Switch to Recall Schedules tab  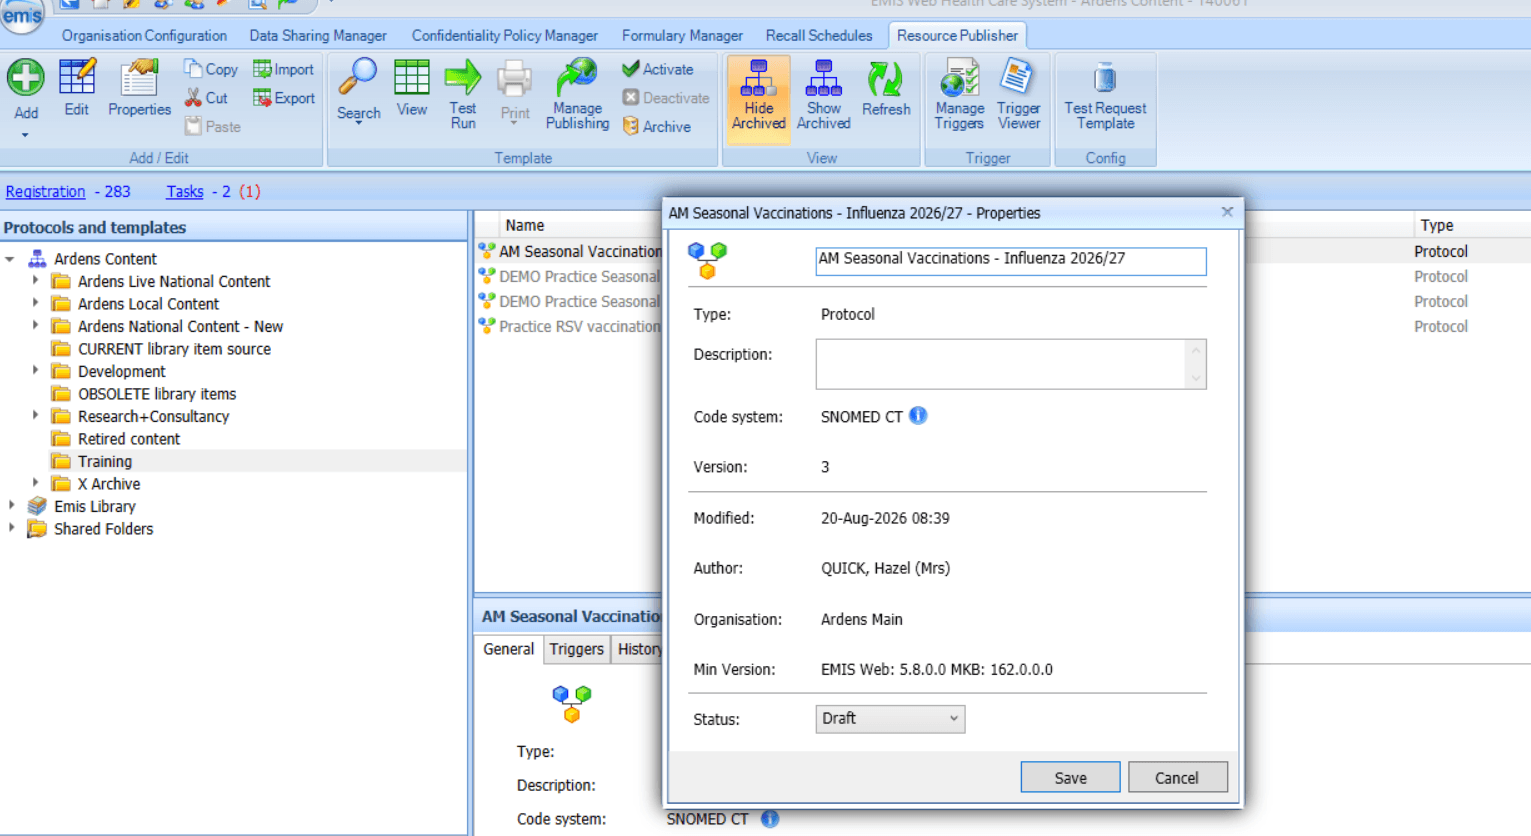(819, 35)
